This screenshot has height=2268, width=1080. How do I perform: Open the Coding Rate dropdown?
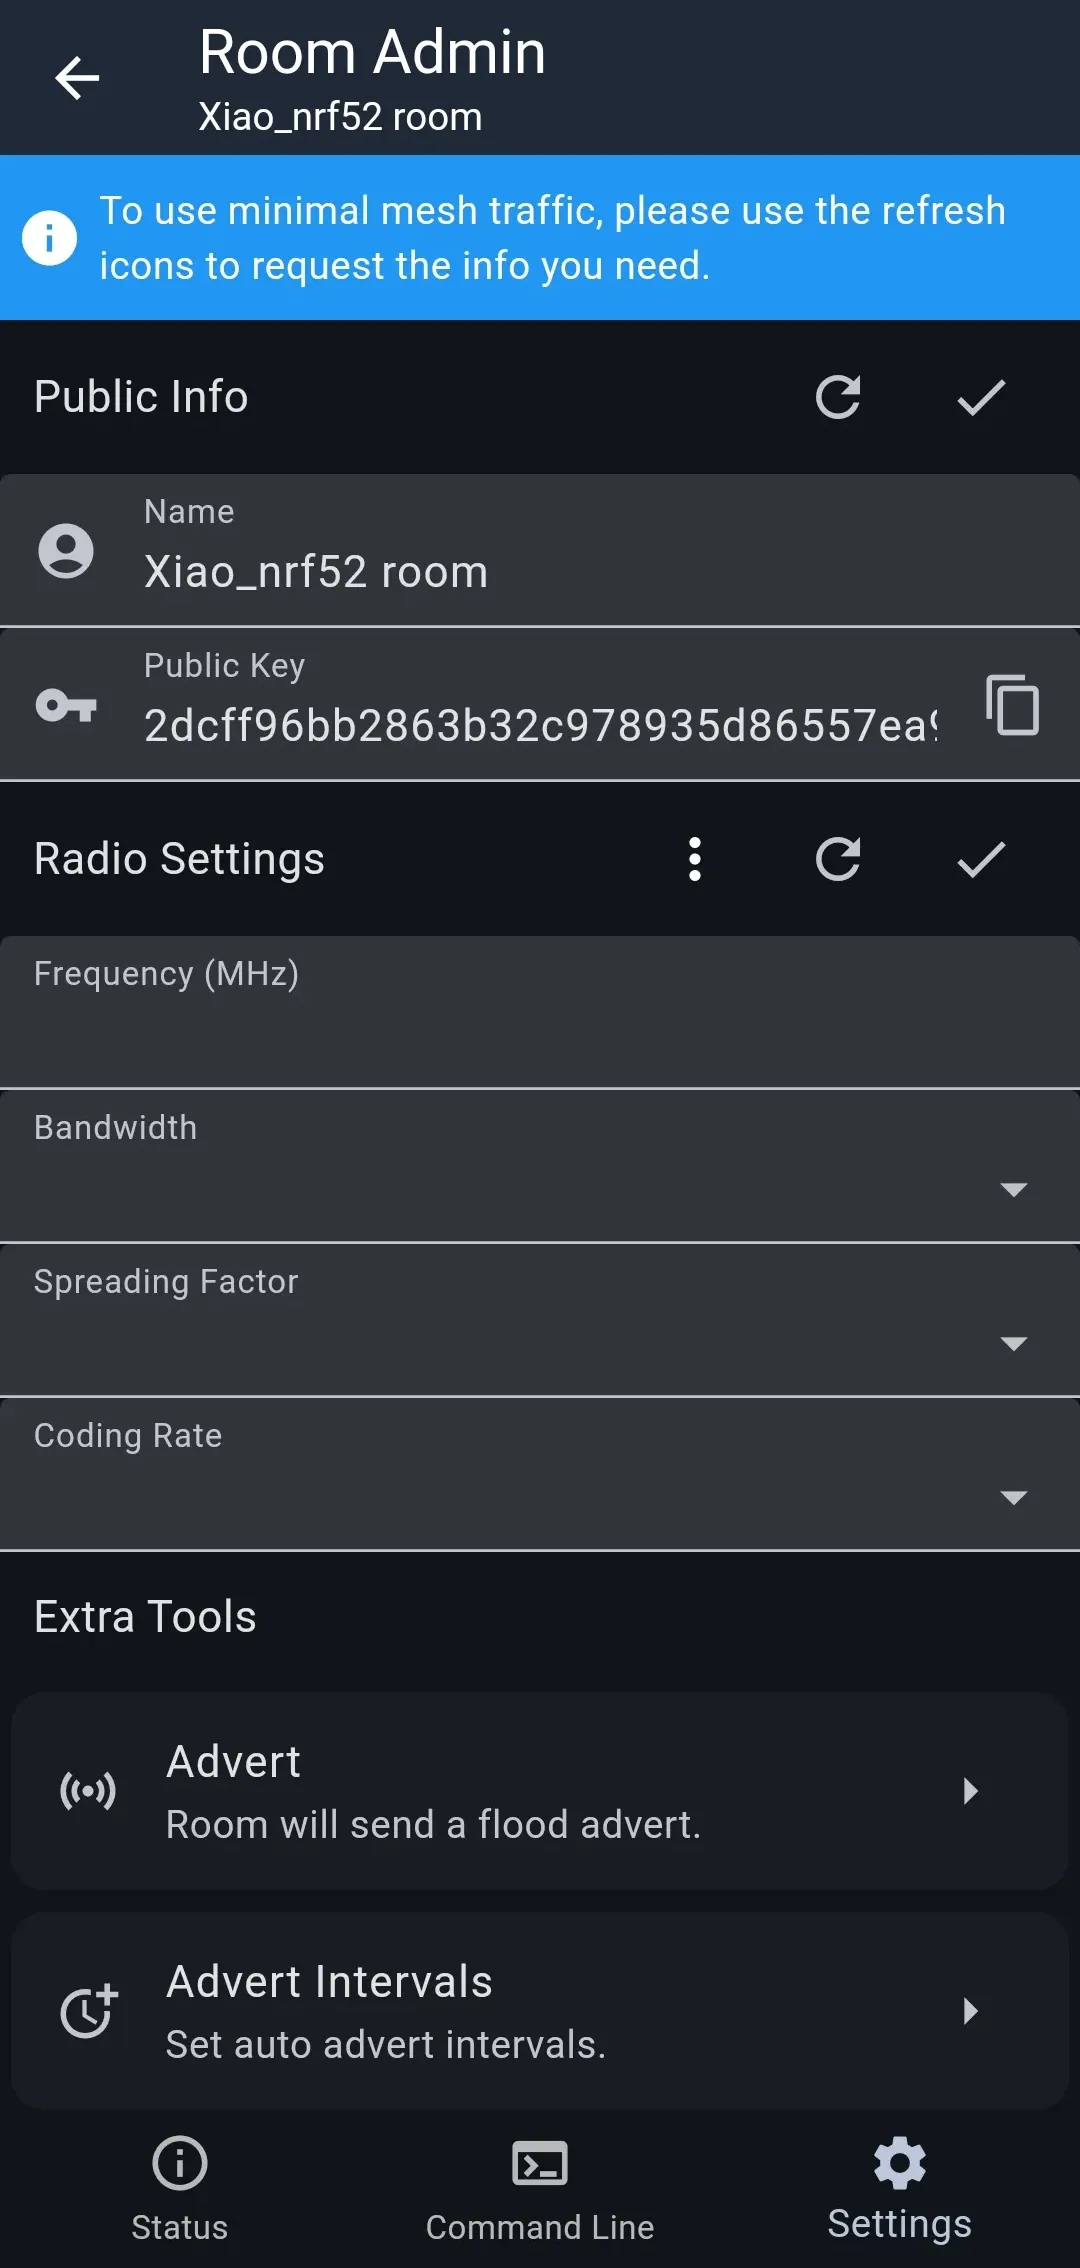point(540,1474)
